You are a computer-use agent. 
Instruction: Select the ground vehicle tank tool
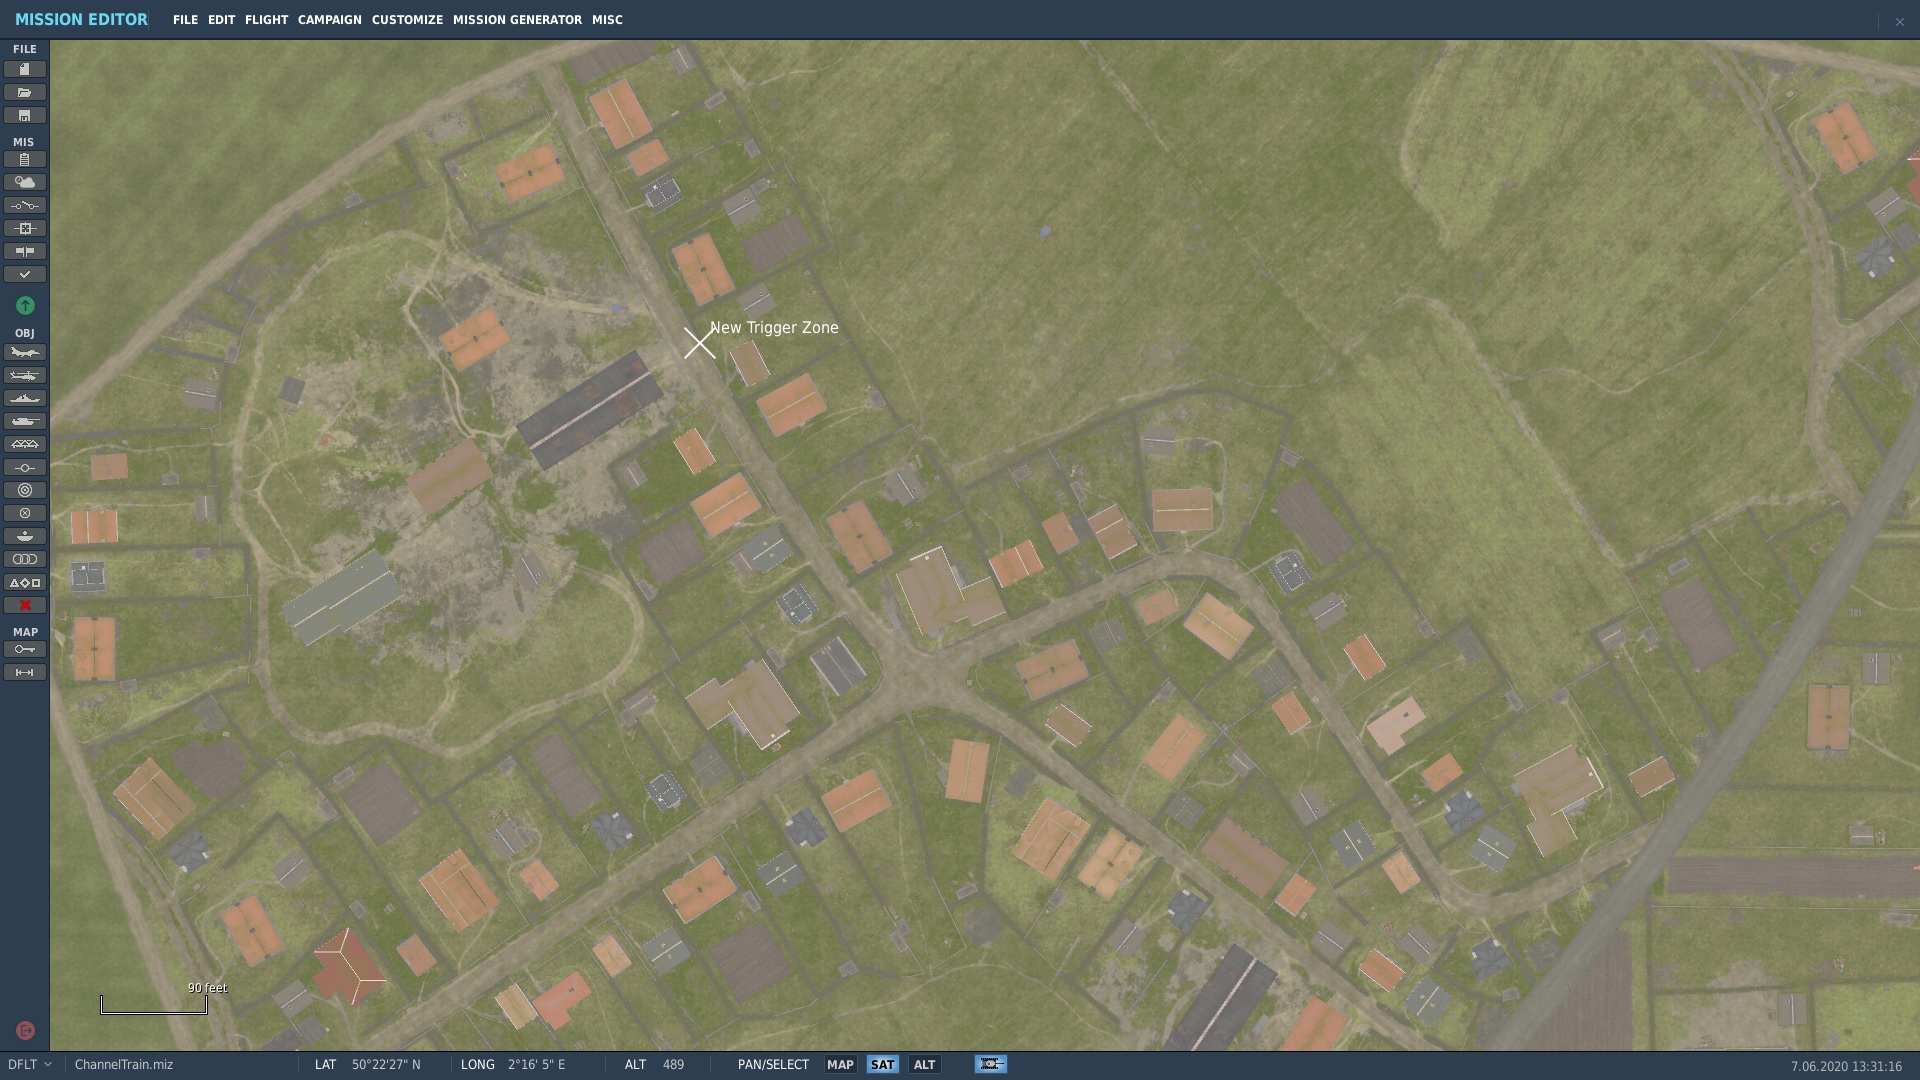click(25, 421)
